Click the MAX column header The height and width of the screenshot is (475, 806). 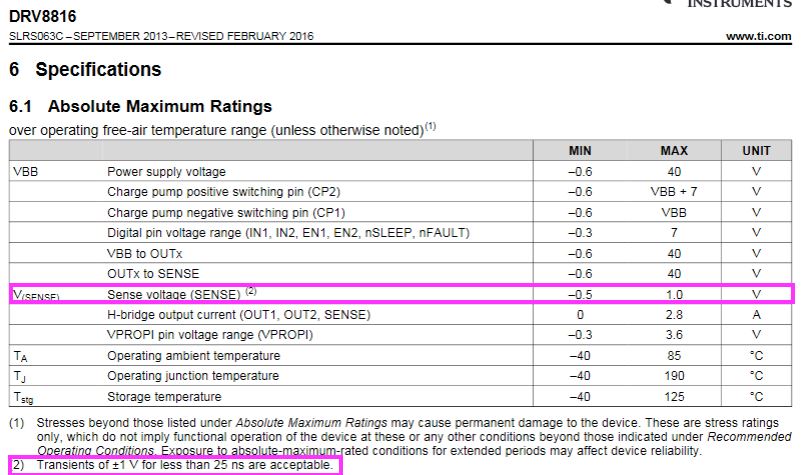[674, 151]
